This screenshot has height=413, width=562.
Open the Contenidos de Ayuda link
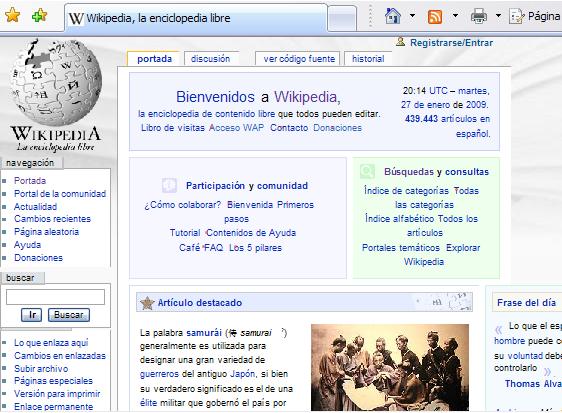pyautogui.click(x=251, y=233)
